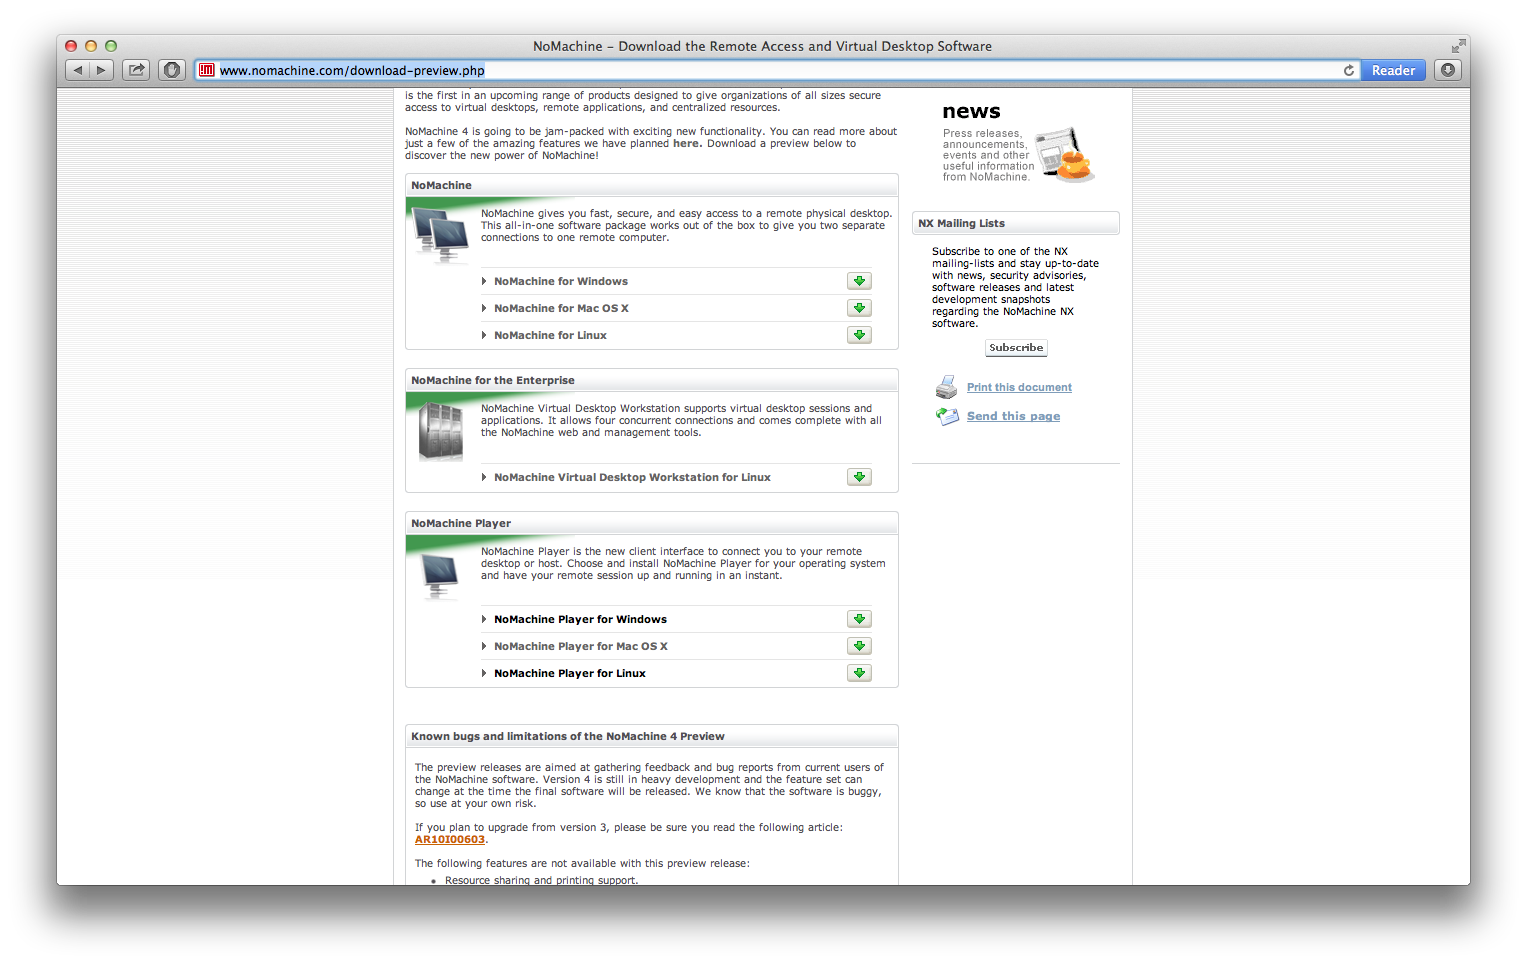Open NoMachine Virtual Desktop Workstation for Linux link
Image resolution: width=1527 pixels, height=964 pixels.
coord(632,477)
